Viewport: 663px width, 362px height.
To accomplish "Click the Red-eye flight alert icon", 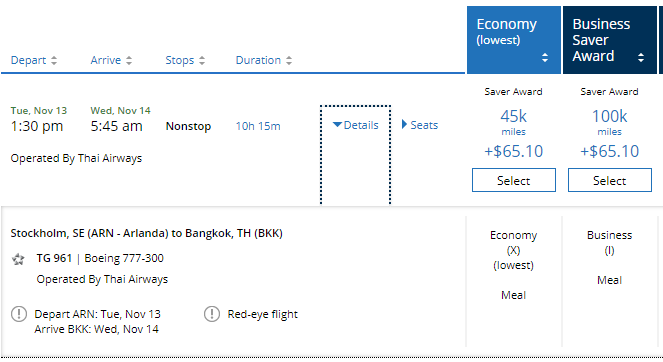I will pos(212,314).
